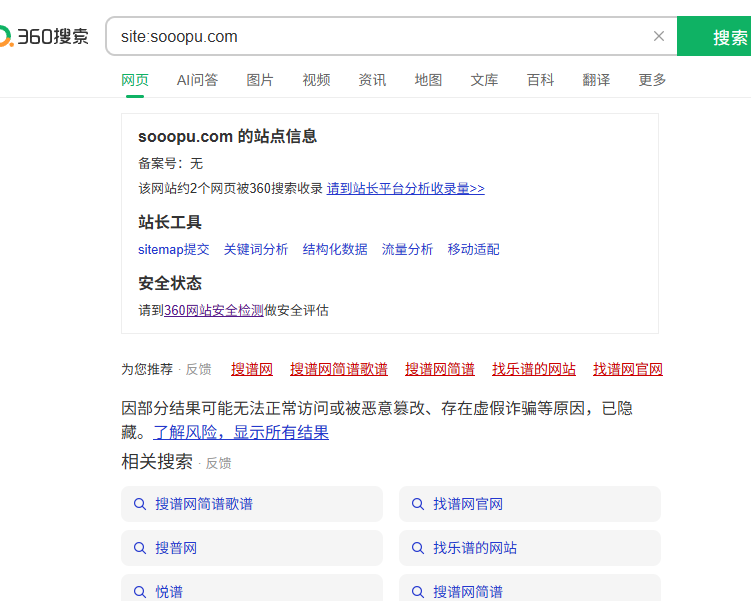The height and width of the screenshot is (601, 751).
Task: Select related search 搜谱网简谱 box at bottom
Action: tap(530, 588)
